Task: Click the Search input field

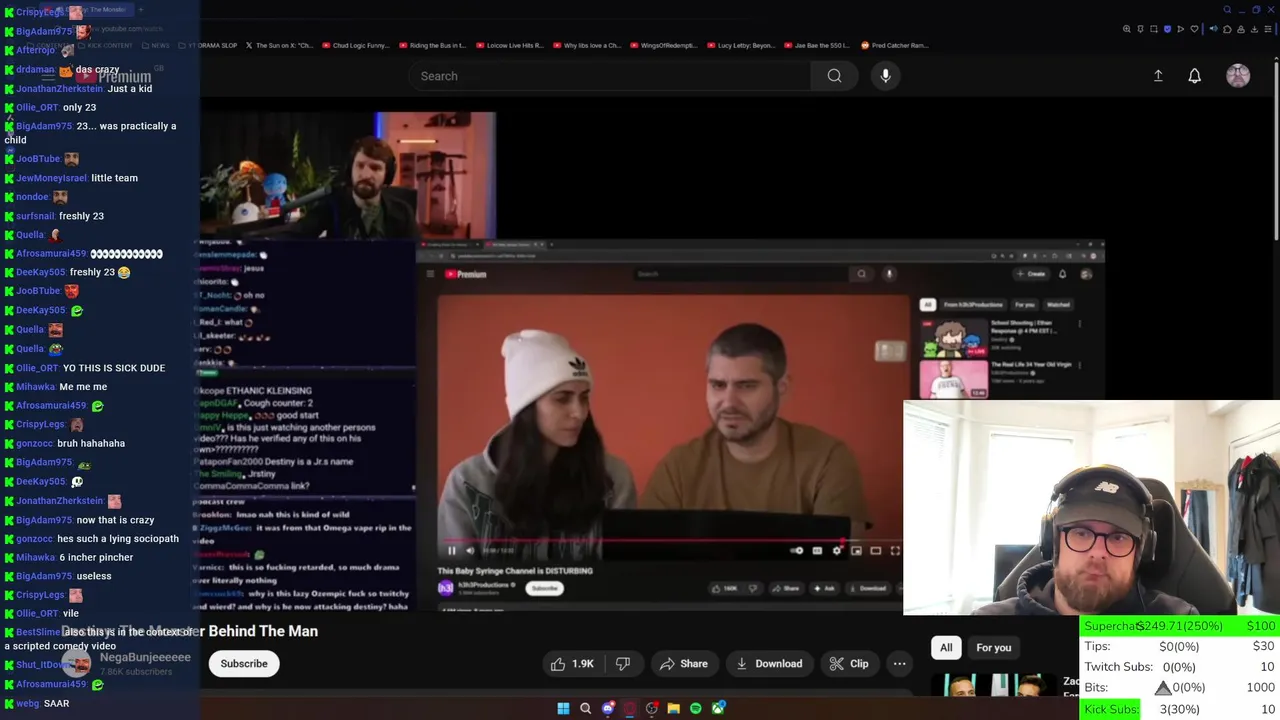Action: (x=610, y=76)
